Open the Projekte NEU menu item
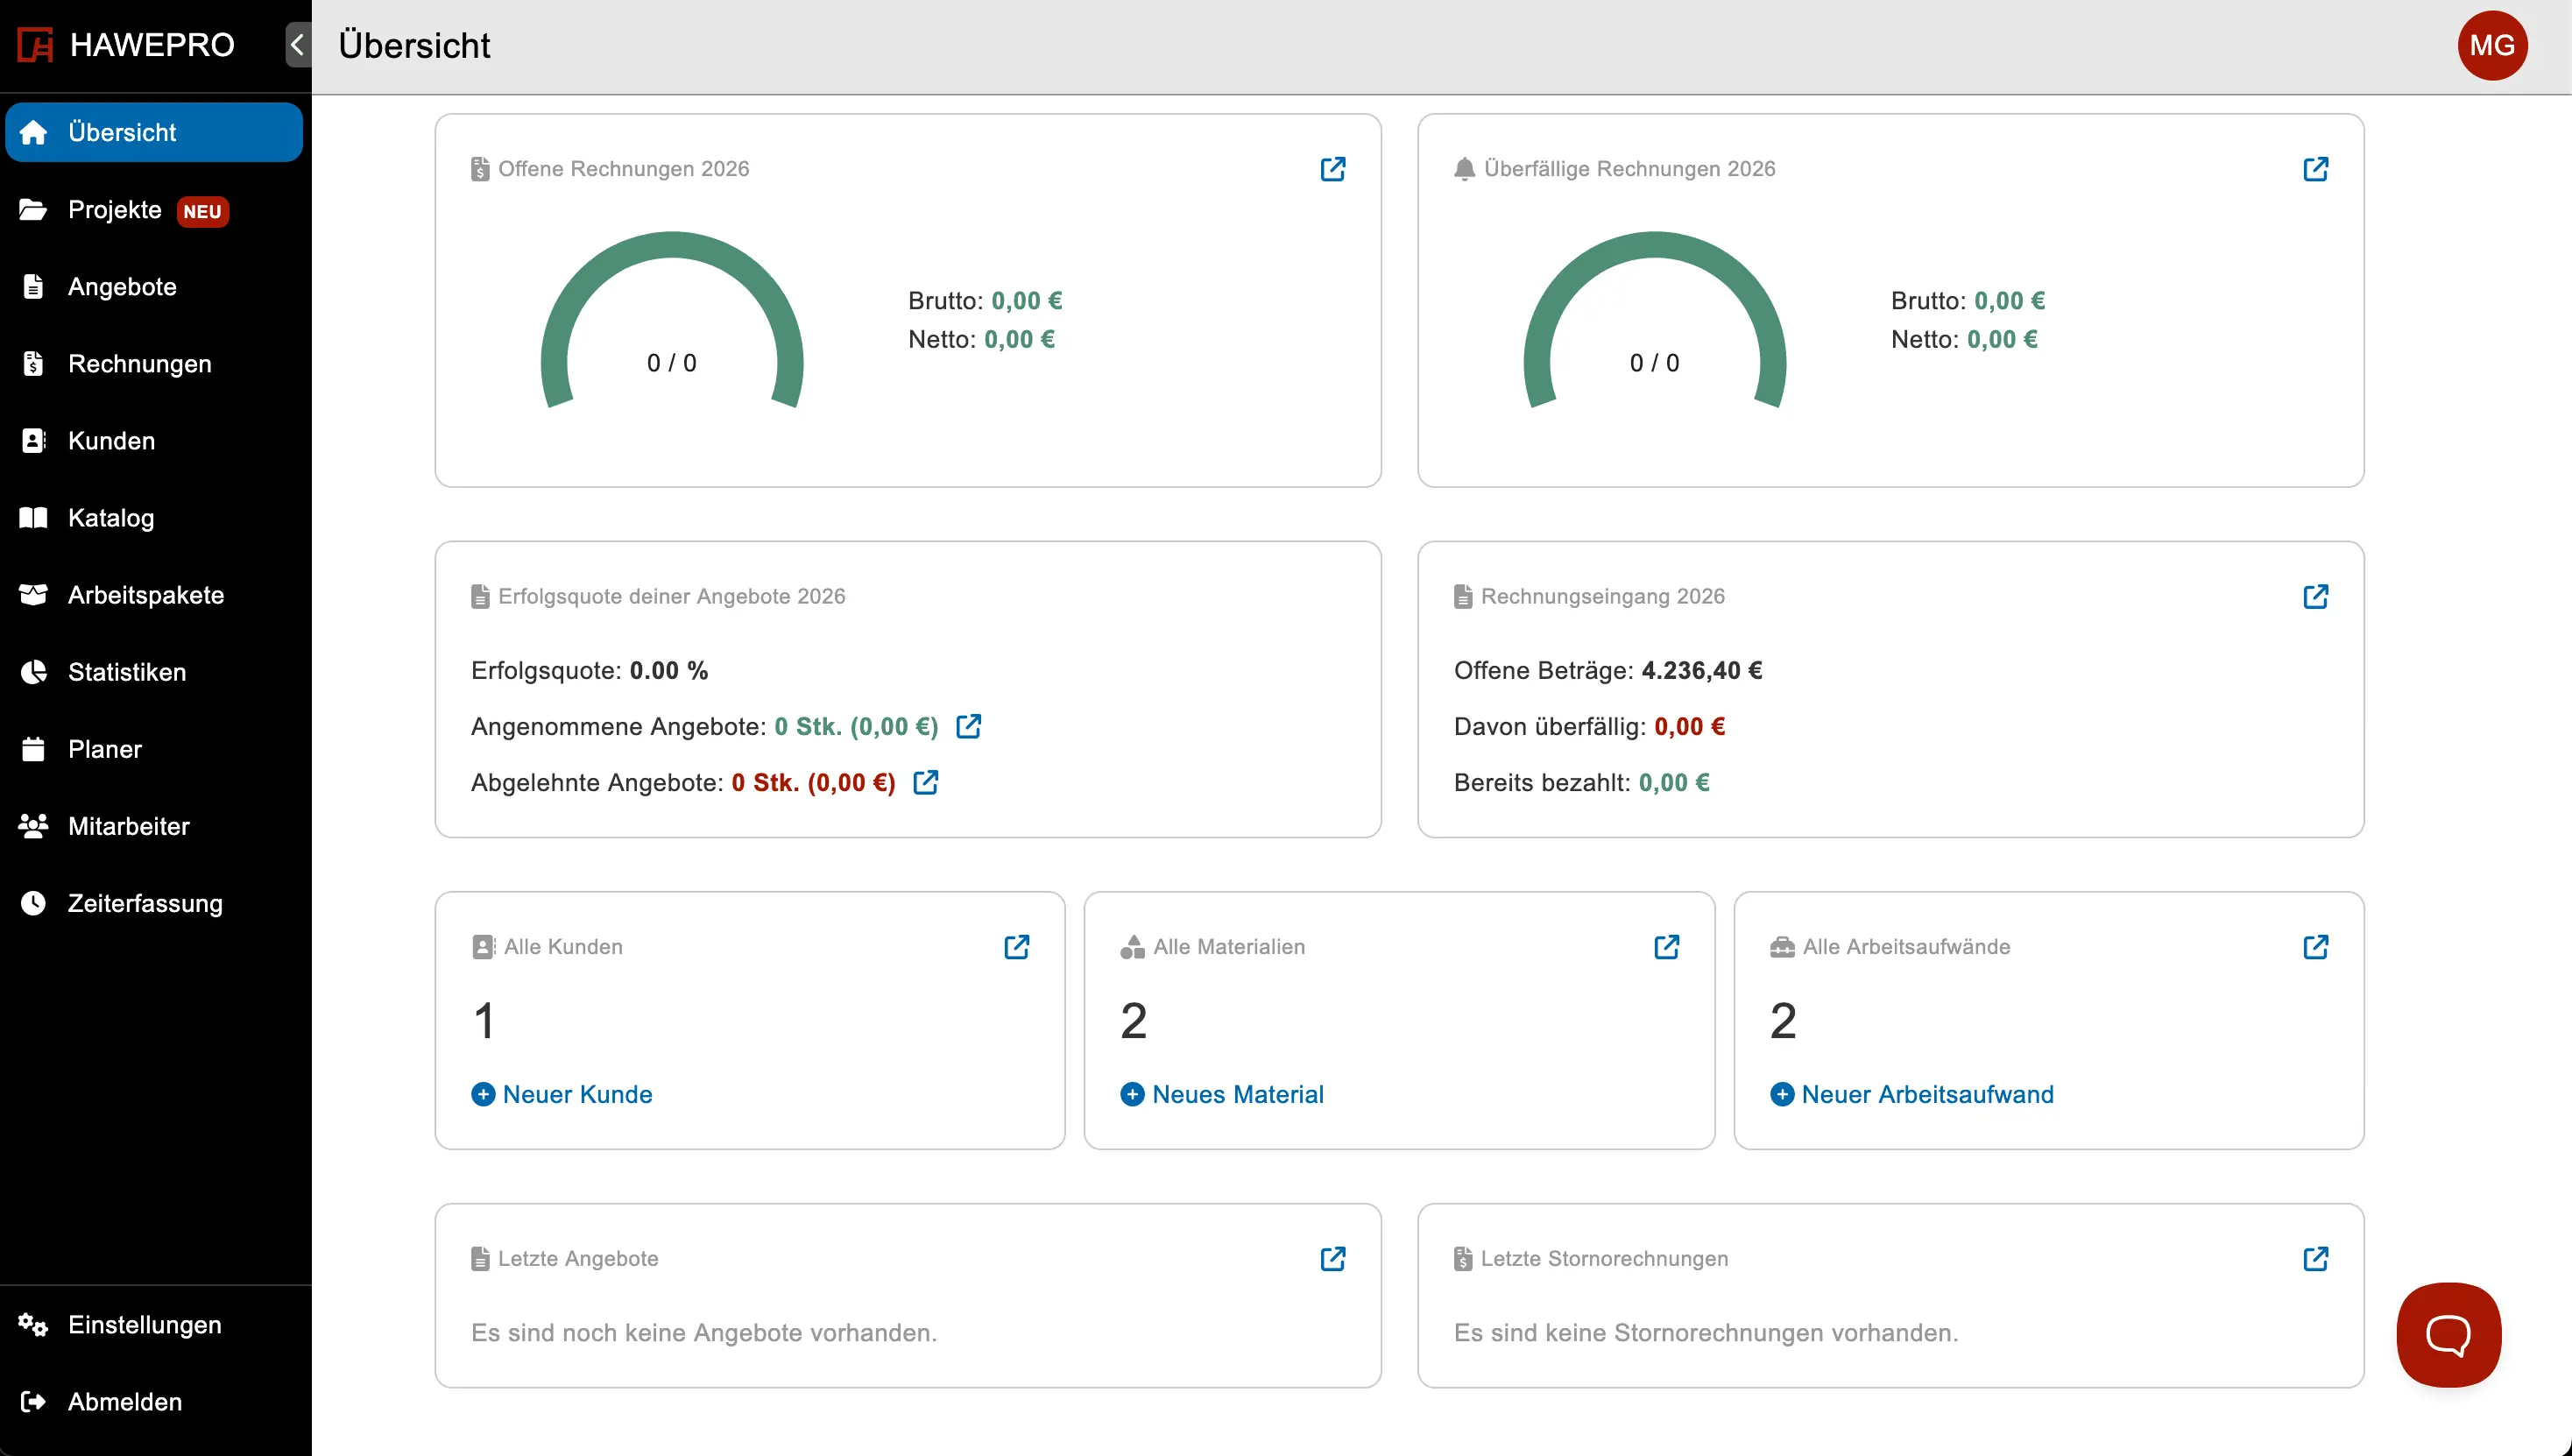This screenshot has width=2572, height=1456. pos(115,210)
